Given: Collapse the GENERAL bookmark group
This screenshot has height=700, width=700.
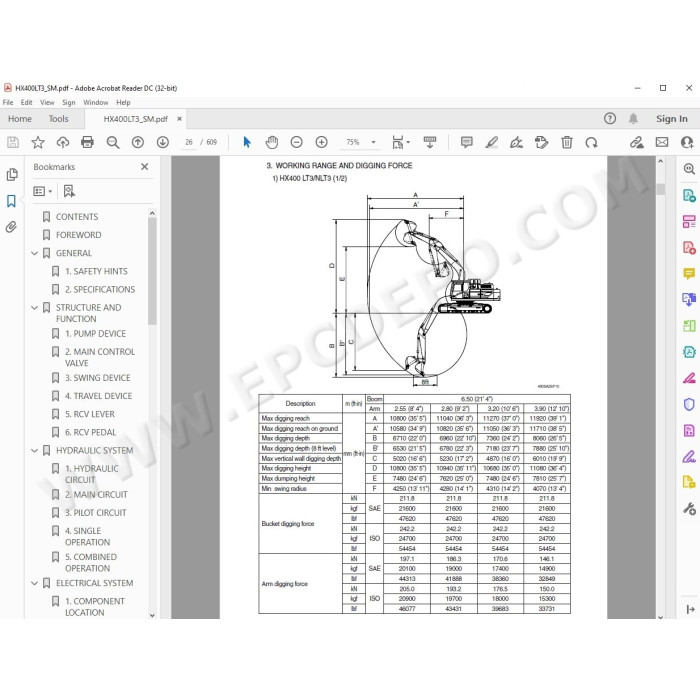Looking at the screenshot, I should pyautogui.click(x=34, y=253).
